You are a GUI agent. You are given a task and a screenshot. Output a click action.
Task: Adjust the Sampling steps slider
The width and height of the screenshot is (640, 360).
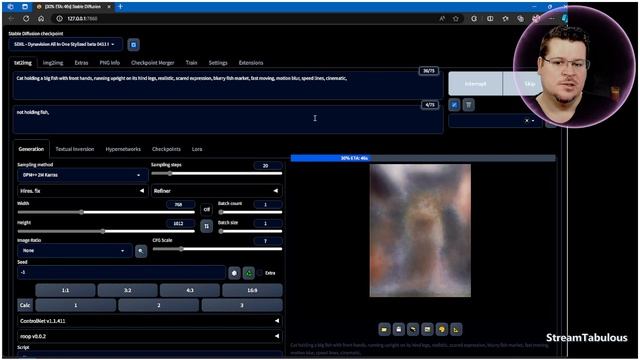click(216, 173)
